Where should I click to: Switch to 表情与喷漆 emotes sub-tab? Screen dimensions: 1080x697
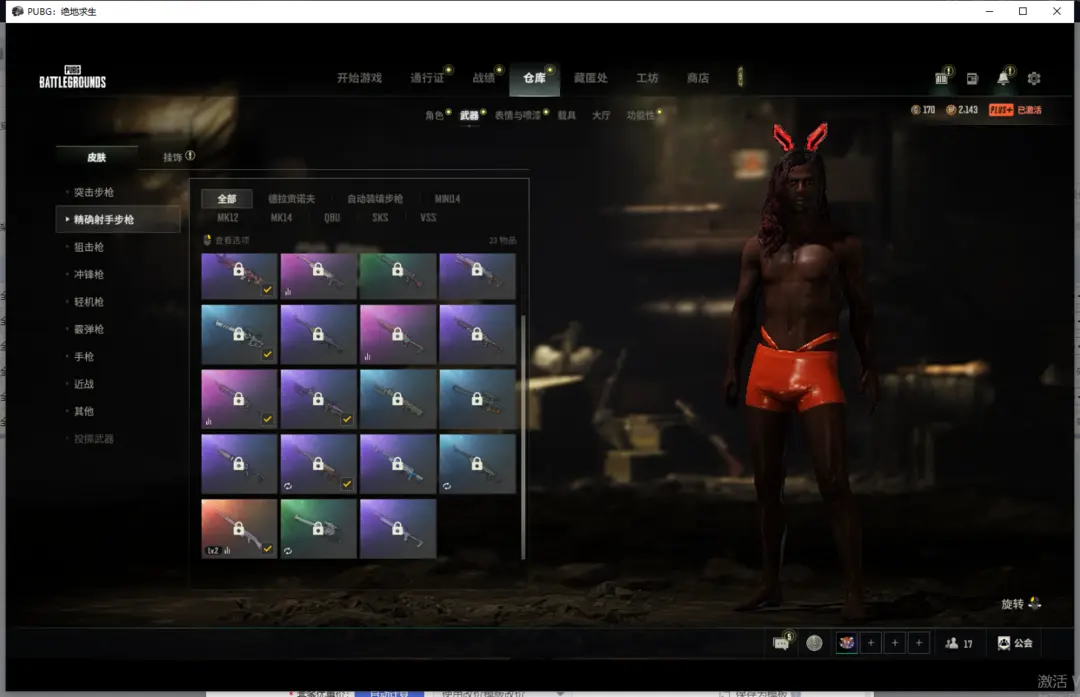pos(518,115)
